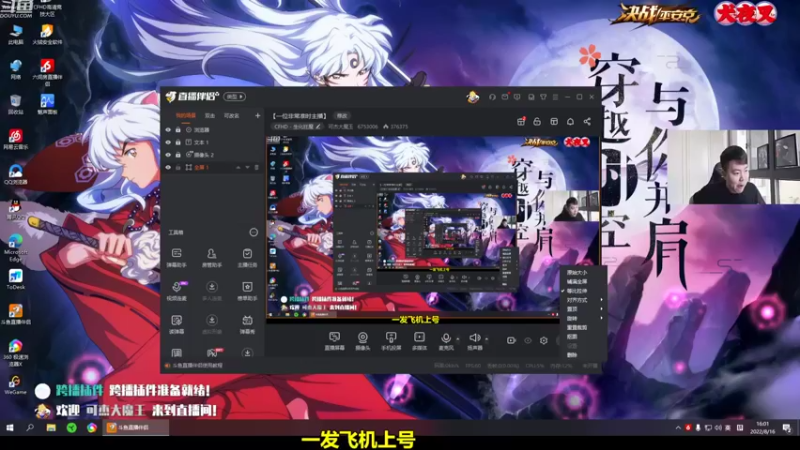Click the share icon above the preview
800x450 pixels.
tap(587, 121)
